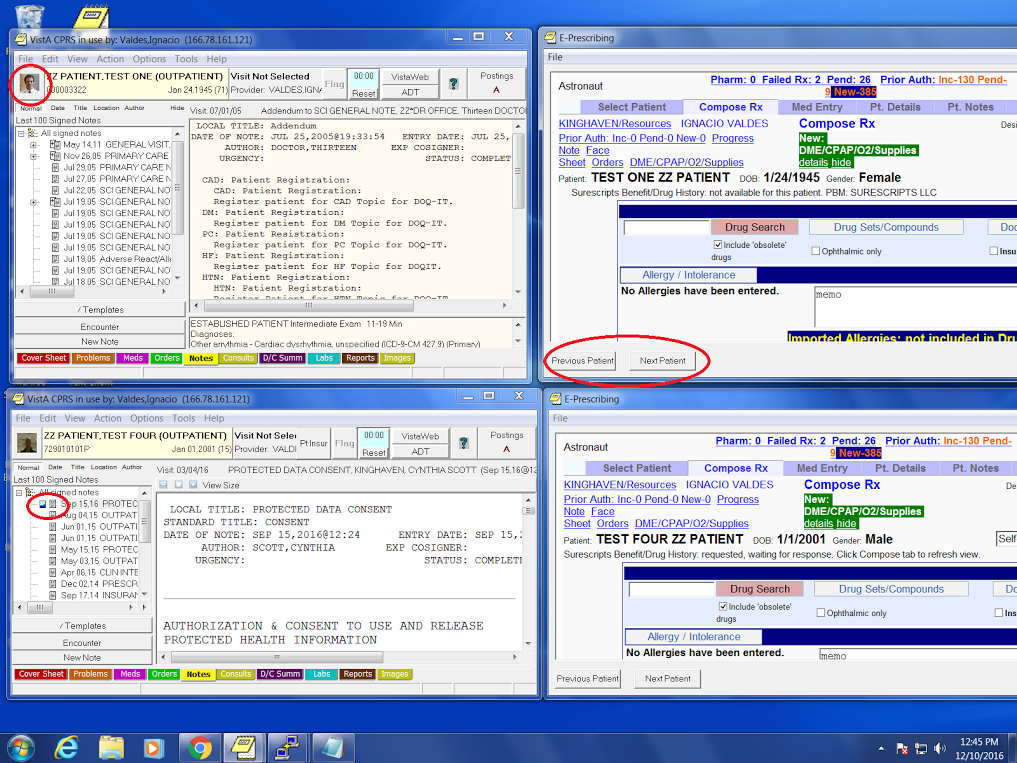Click the leftmost small icon beside View Size

(x=162, y=484)
